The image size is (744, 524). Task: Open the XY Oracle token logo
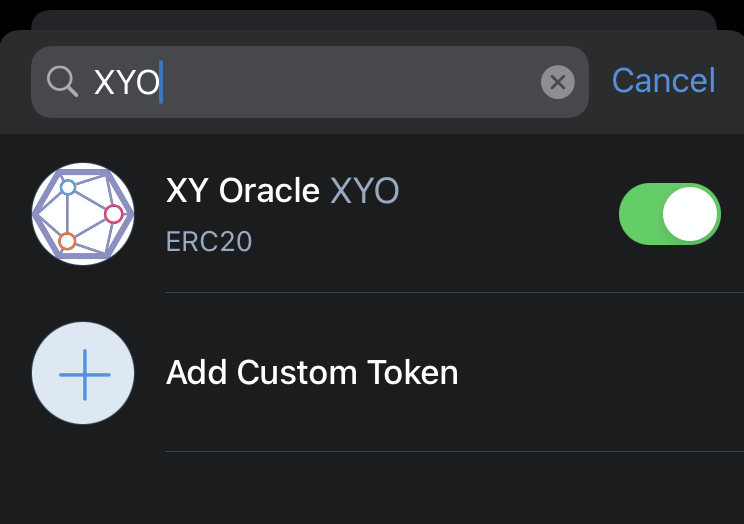coord(83,214)
